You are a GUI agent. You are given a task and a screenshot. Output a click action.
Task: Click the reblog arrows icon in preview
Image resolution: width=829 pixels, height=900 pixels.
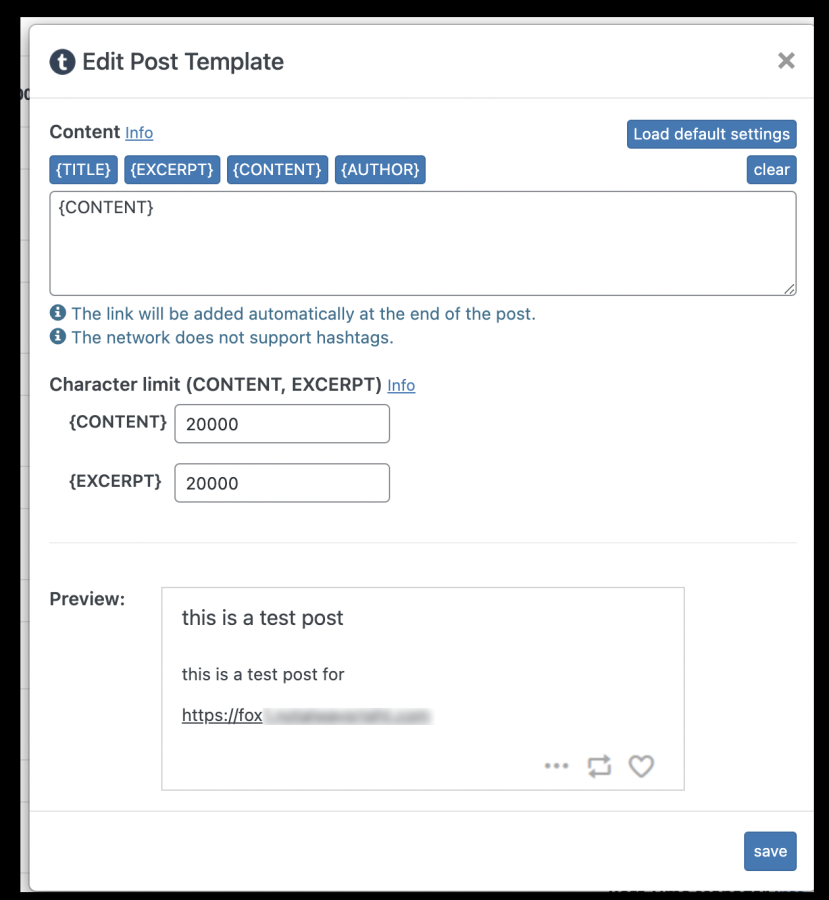[599, 766]
